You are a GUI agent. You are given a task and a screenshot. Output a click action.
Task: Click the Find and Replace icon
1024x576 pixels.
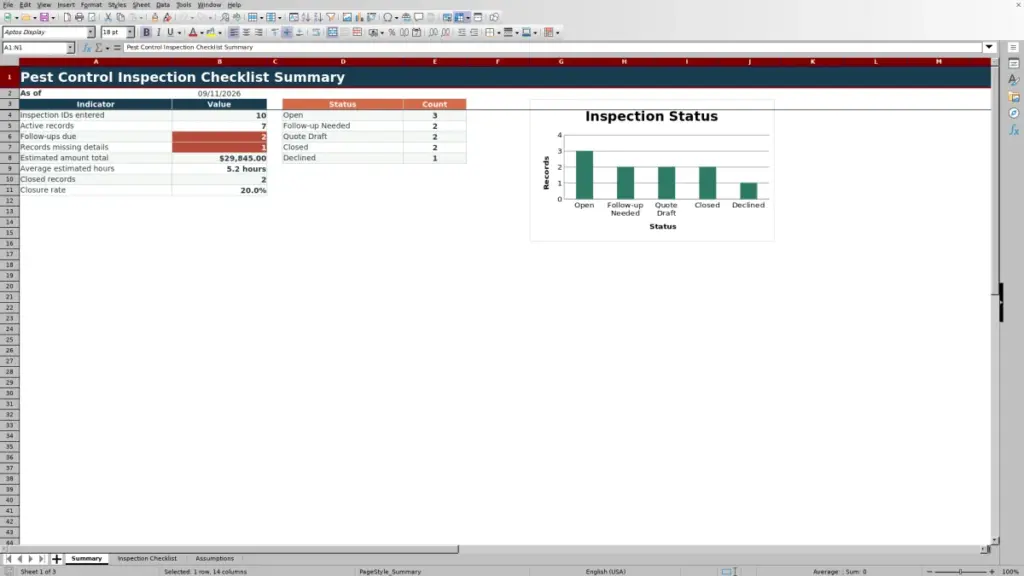coord(225,17)
